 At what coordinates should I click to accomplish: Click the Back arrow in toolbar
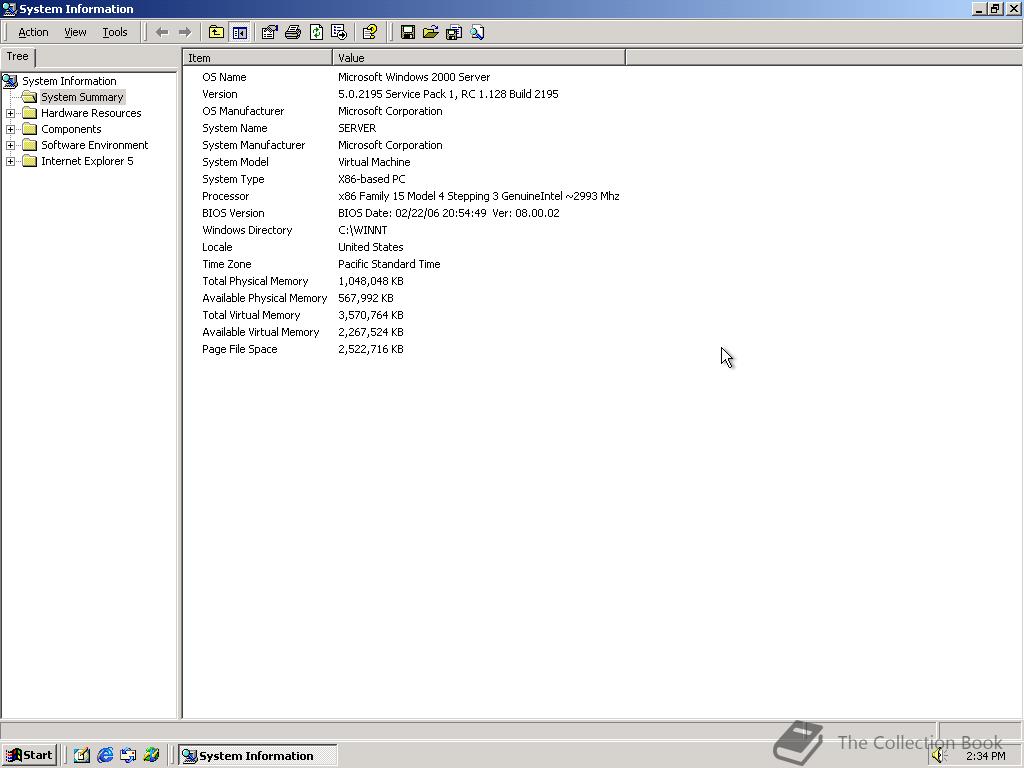point(162,32)
